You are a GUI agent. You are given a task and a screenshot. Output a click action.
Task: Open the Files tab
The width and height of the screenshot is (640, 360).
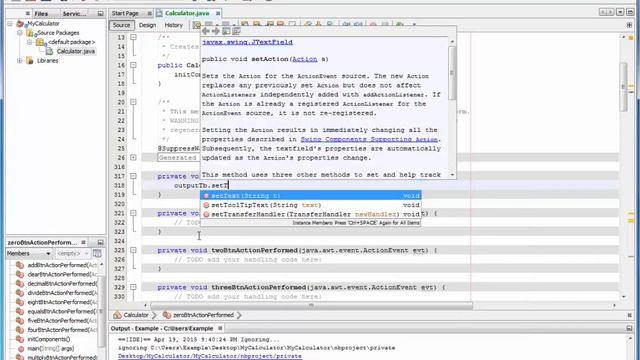[41, 13]
